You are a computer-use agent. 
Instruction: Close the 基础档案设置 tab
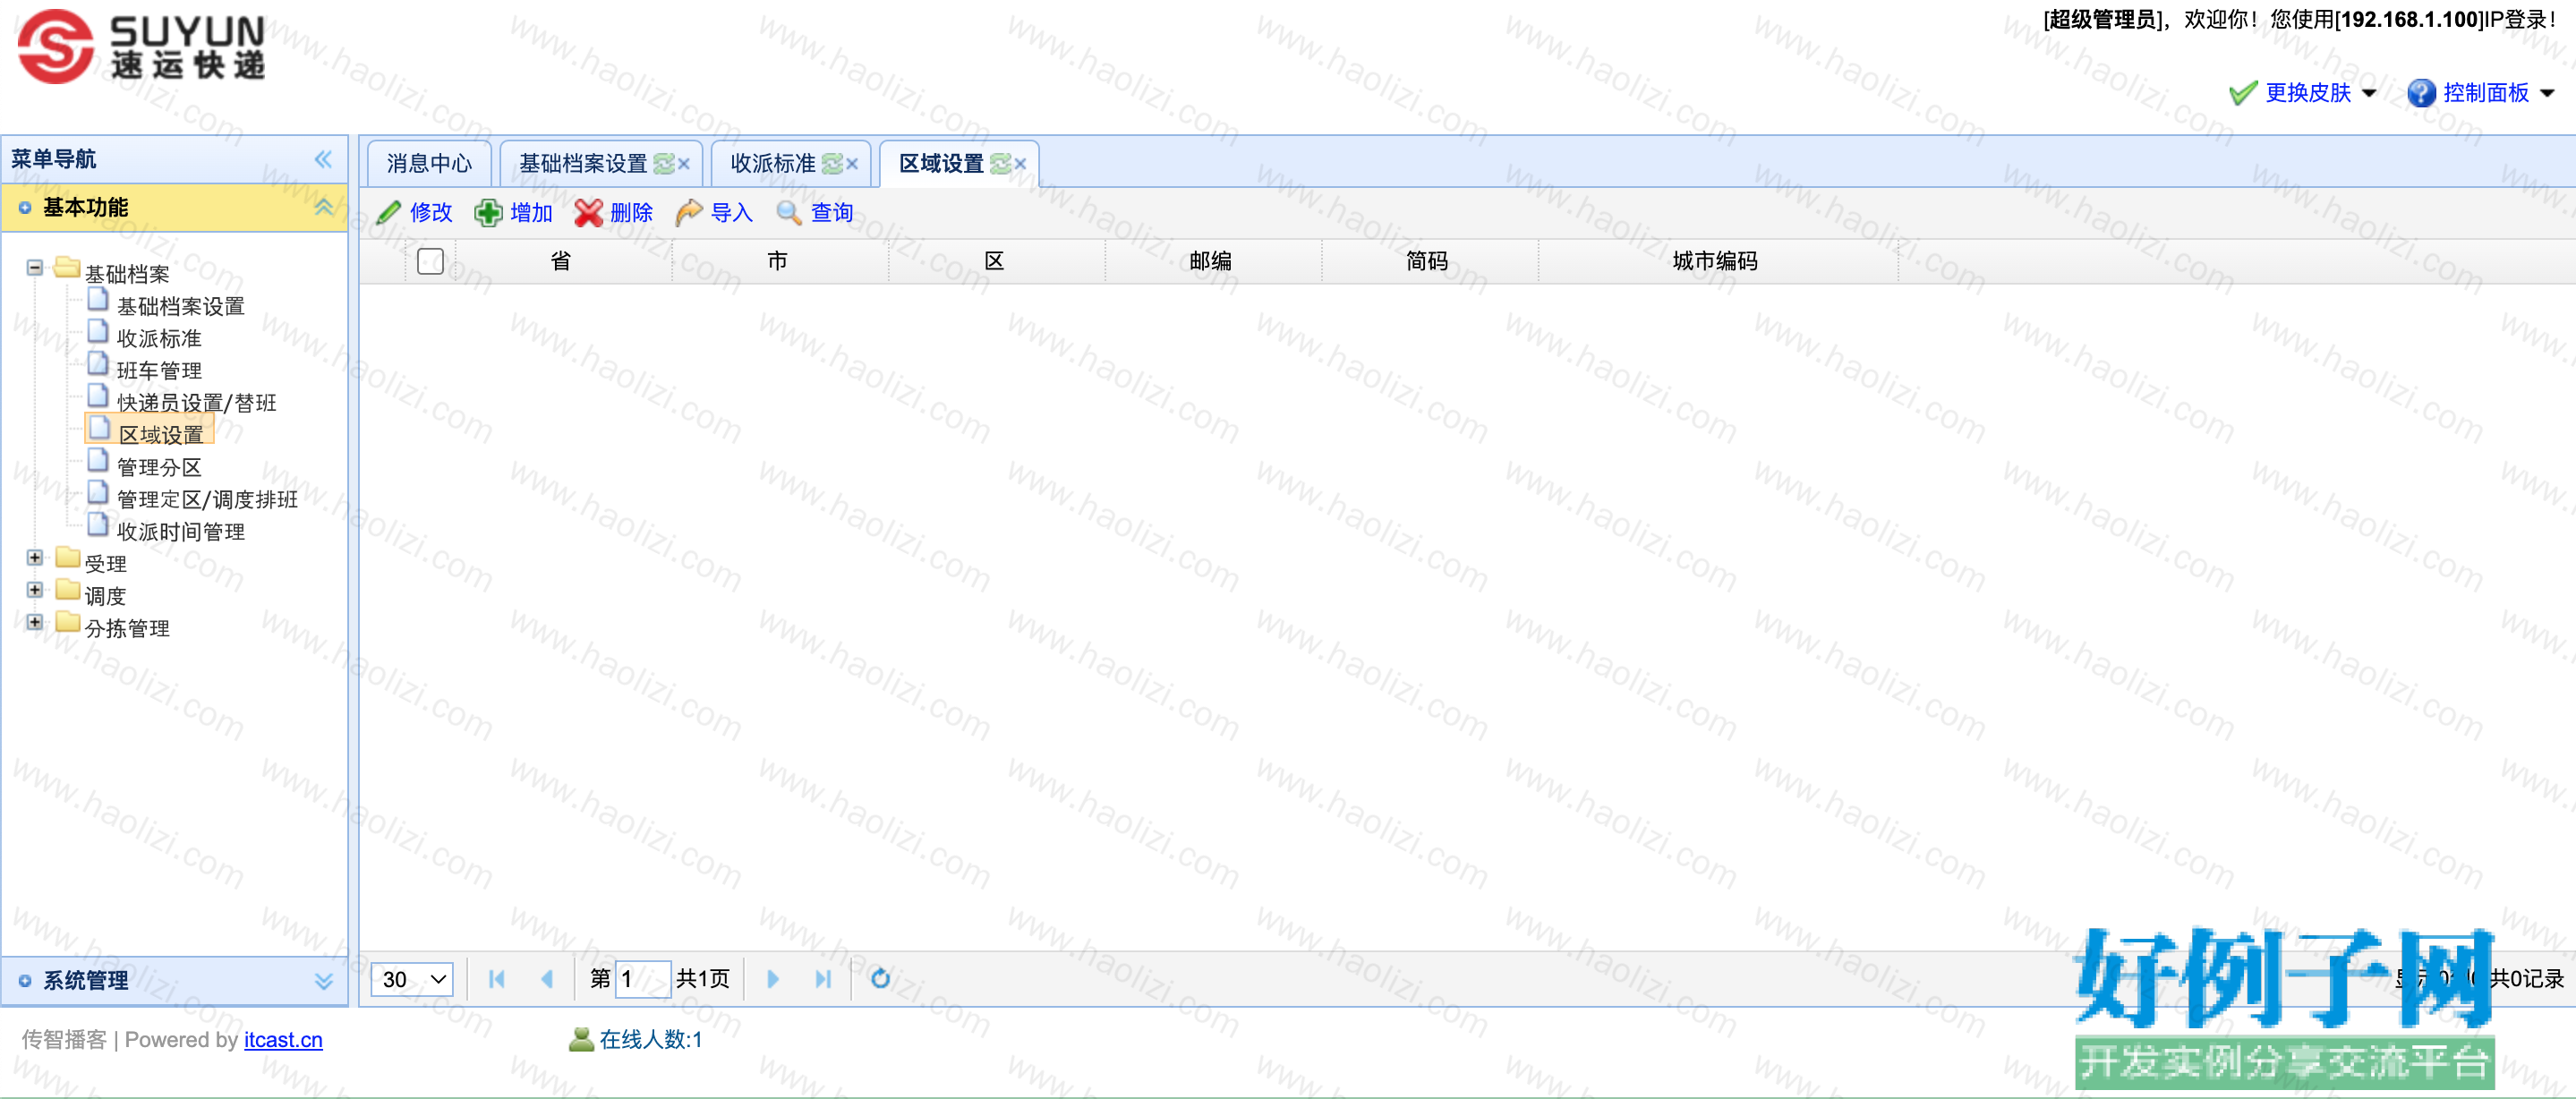(684, 164)
